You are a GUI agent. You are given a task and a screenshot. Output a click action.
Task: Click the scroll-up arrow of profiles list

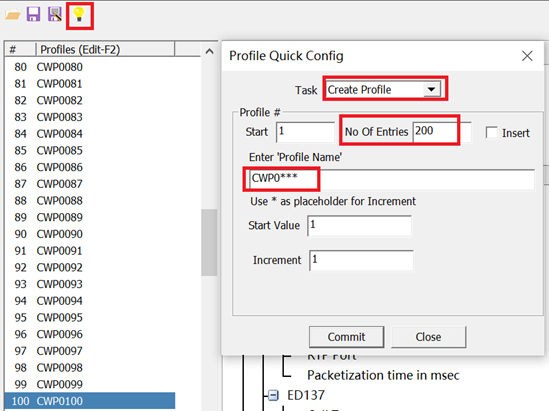[x=209, y=52]
